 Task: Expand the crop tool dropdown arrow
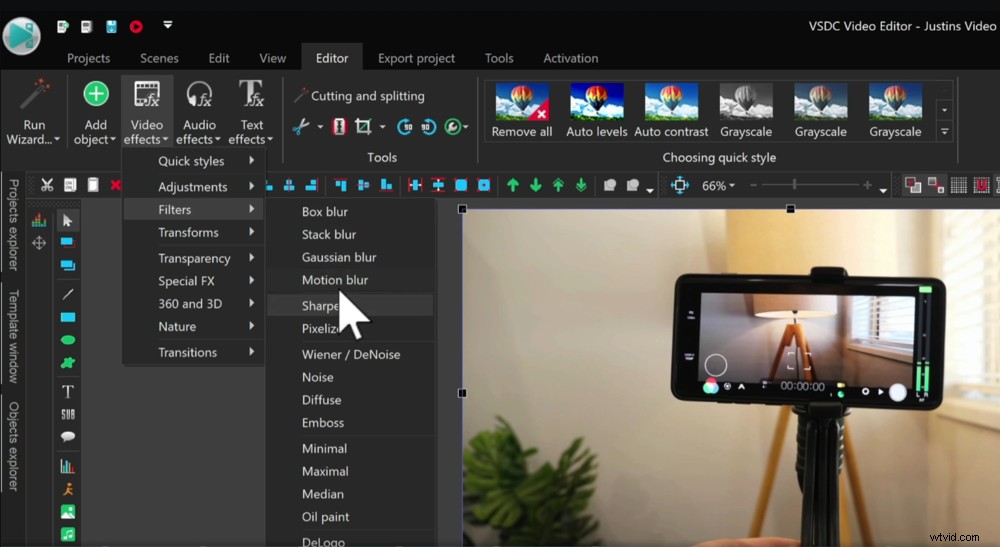pos(383,127)
